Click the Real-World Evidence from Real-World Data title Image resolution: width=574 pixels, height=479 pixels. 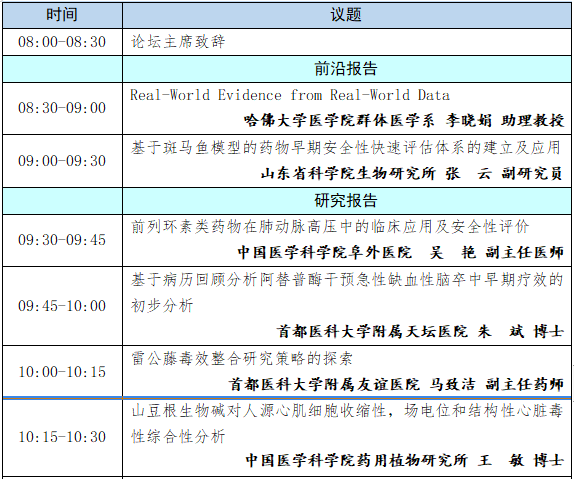(x=290, y=95)
